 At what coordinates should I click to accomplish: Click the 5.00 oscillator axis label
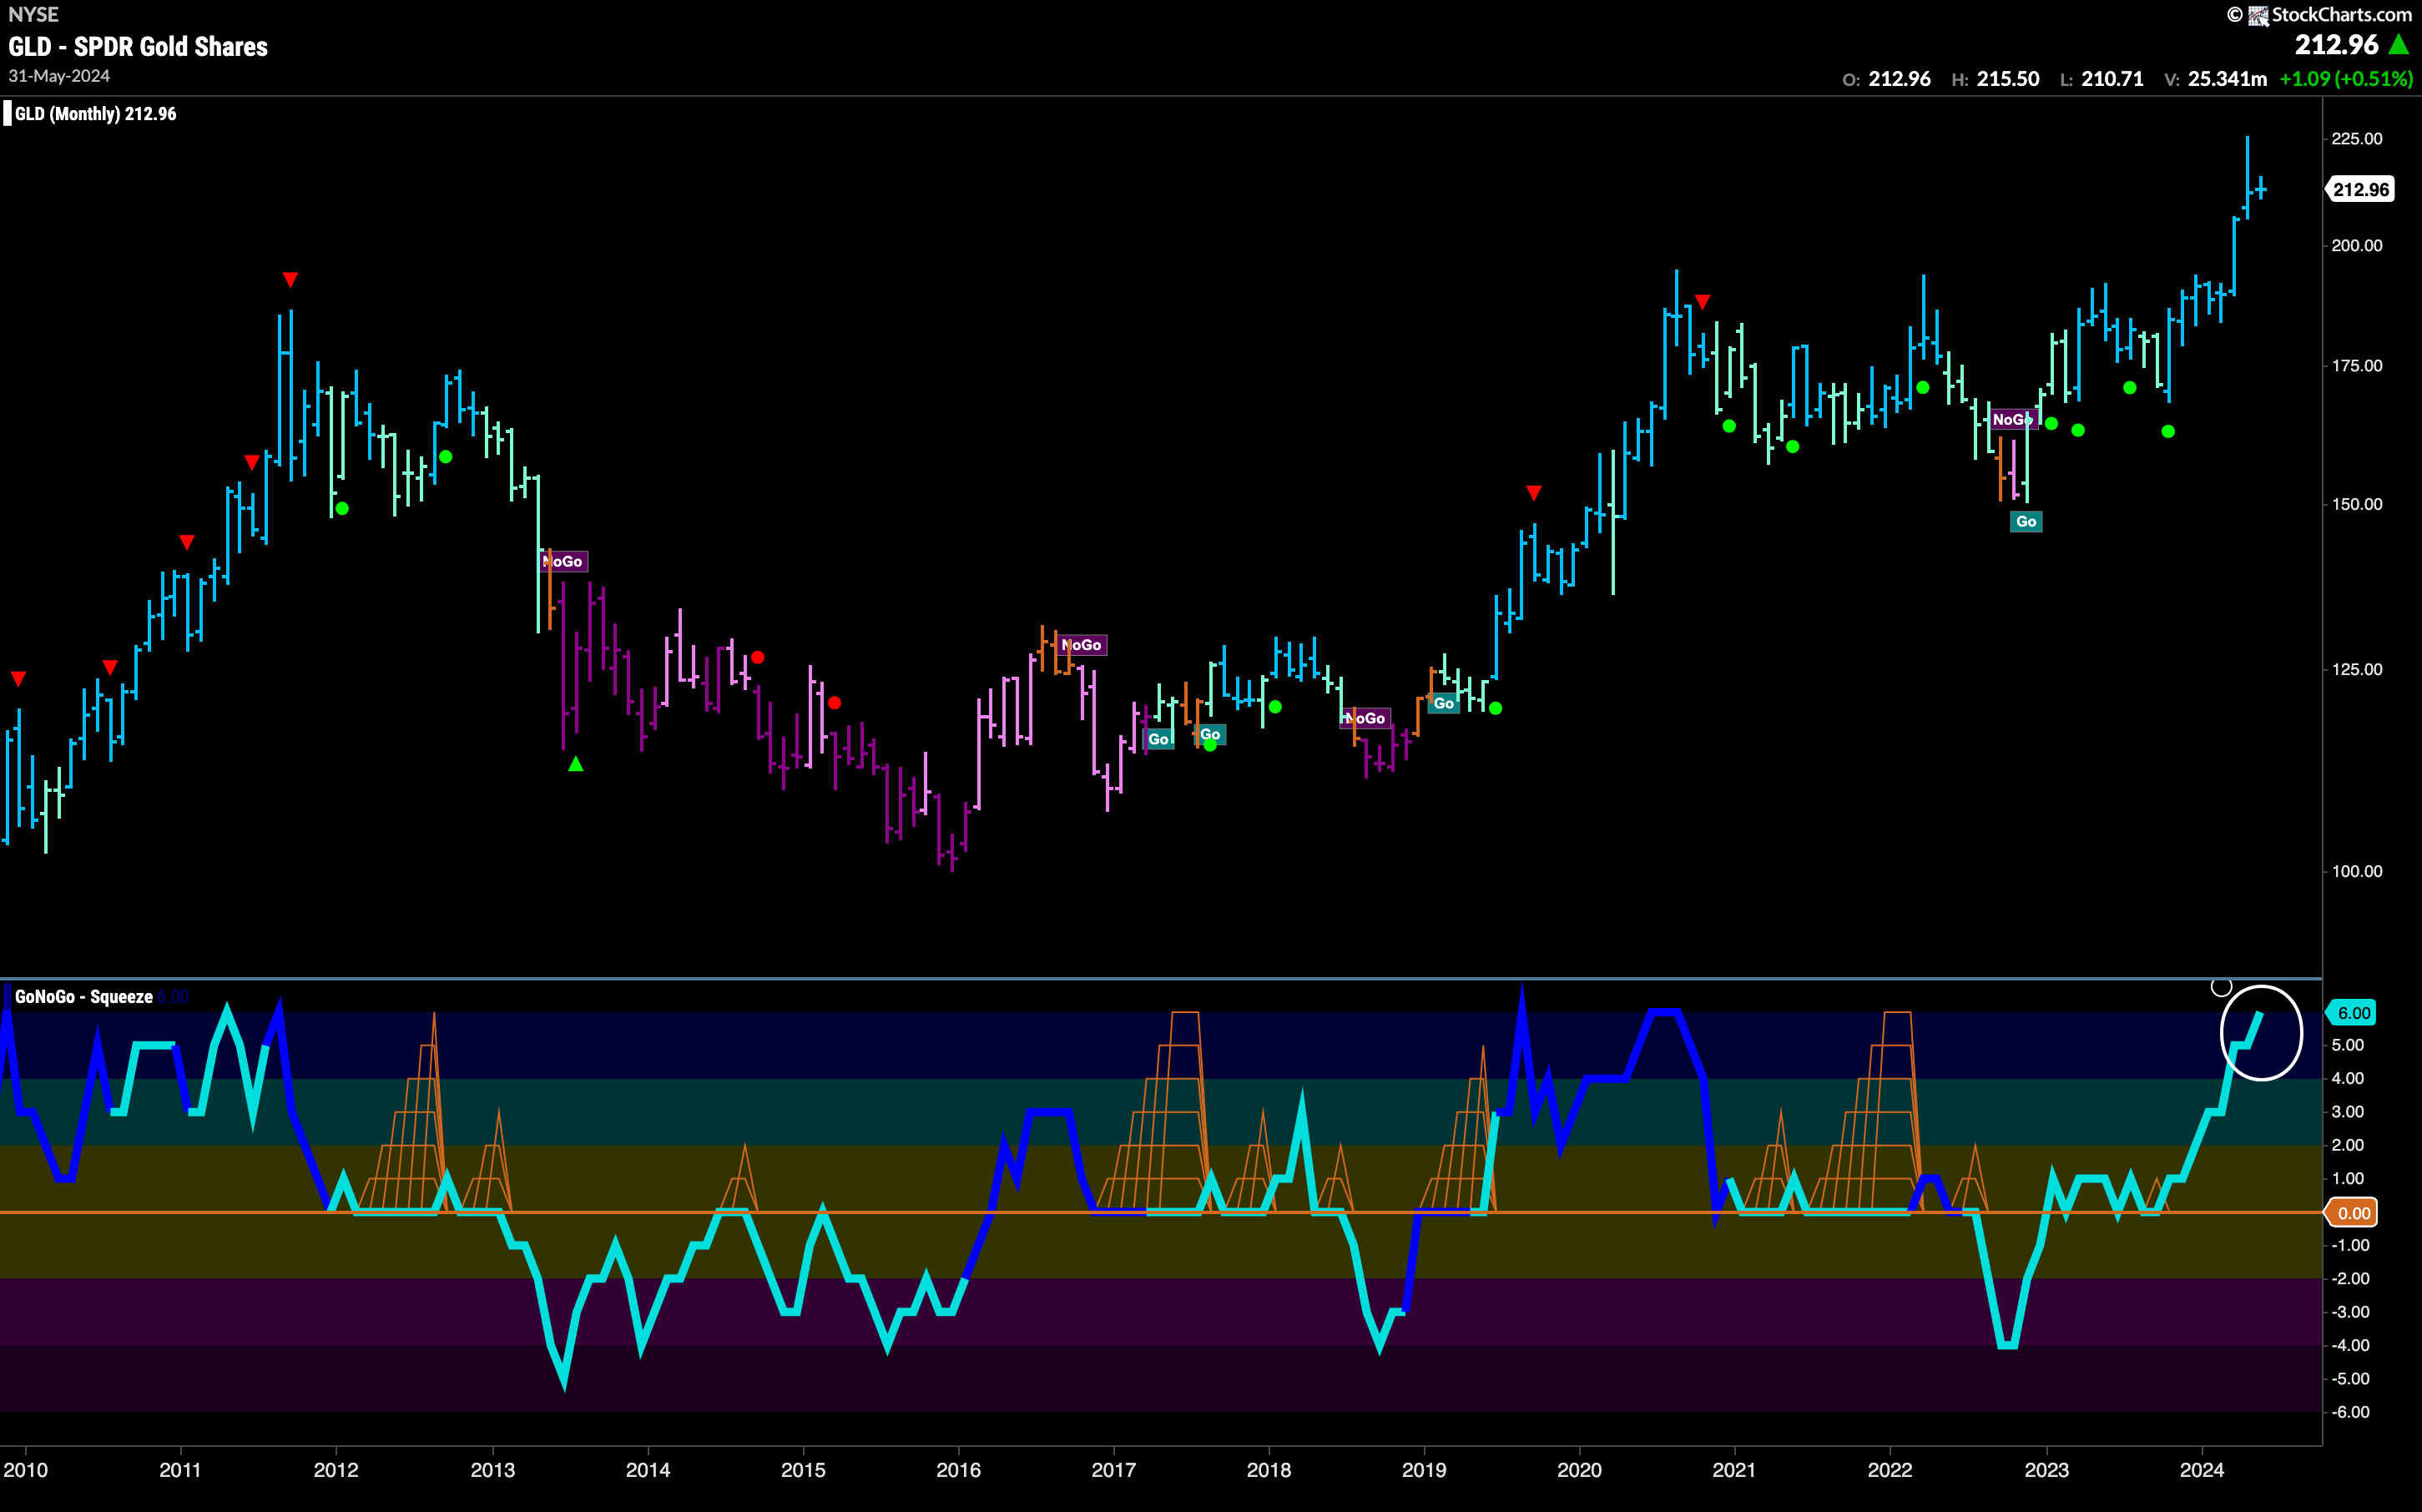pos(2349,1046)
